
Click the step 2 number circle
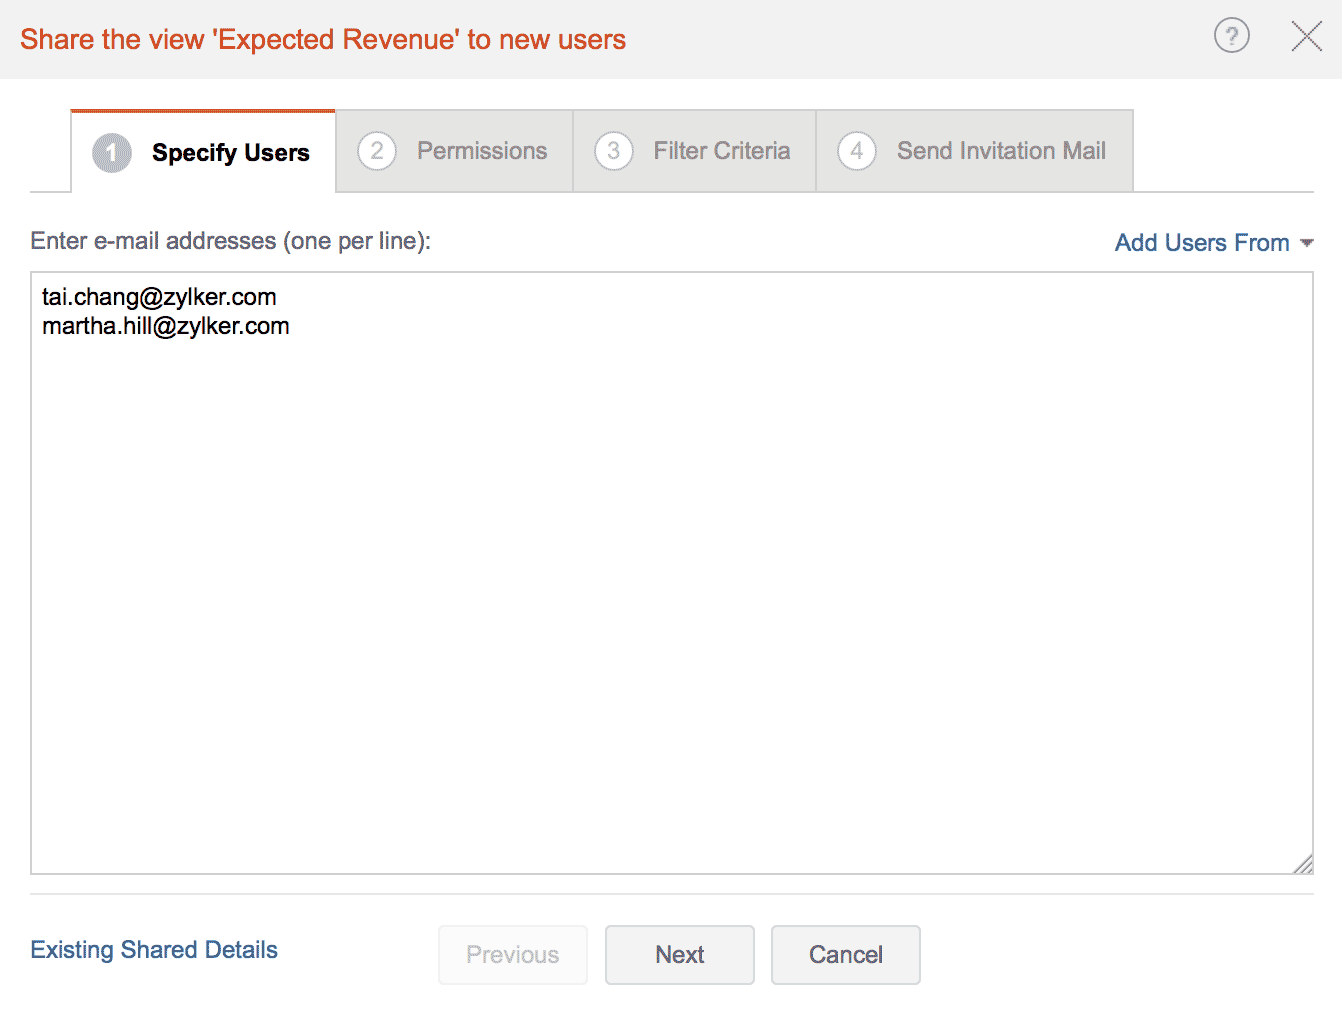(377, 151)
